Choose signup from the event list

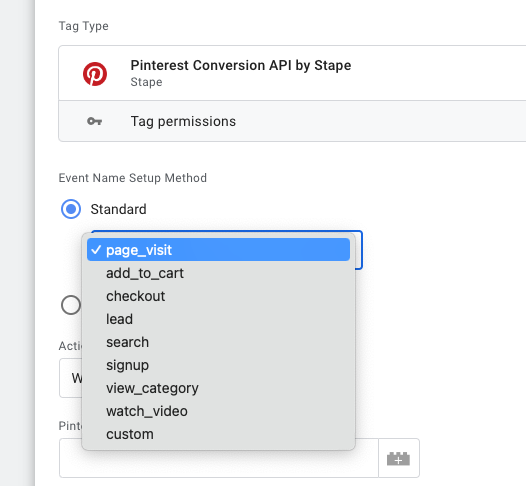coord(218,365)
